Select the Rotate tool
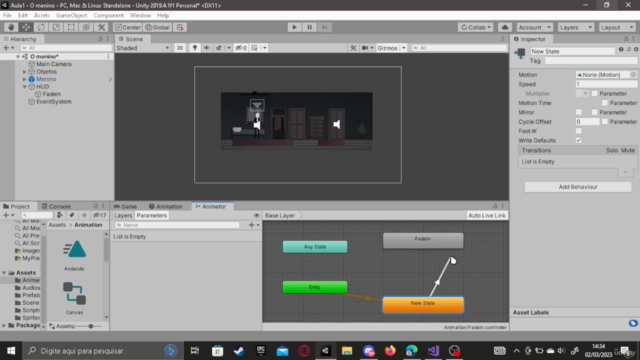The height and width of the screenshot is (360, 640). click(41, 27)
